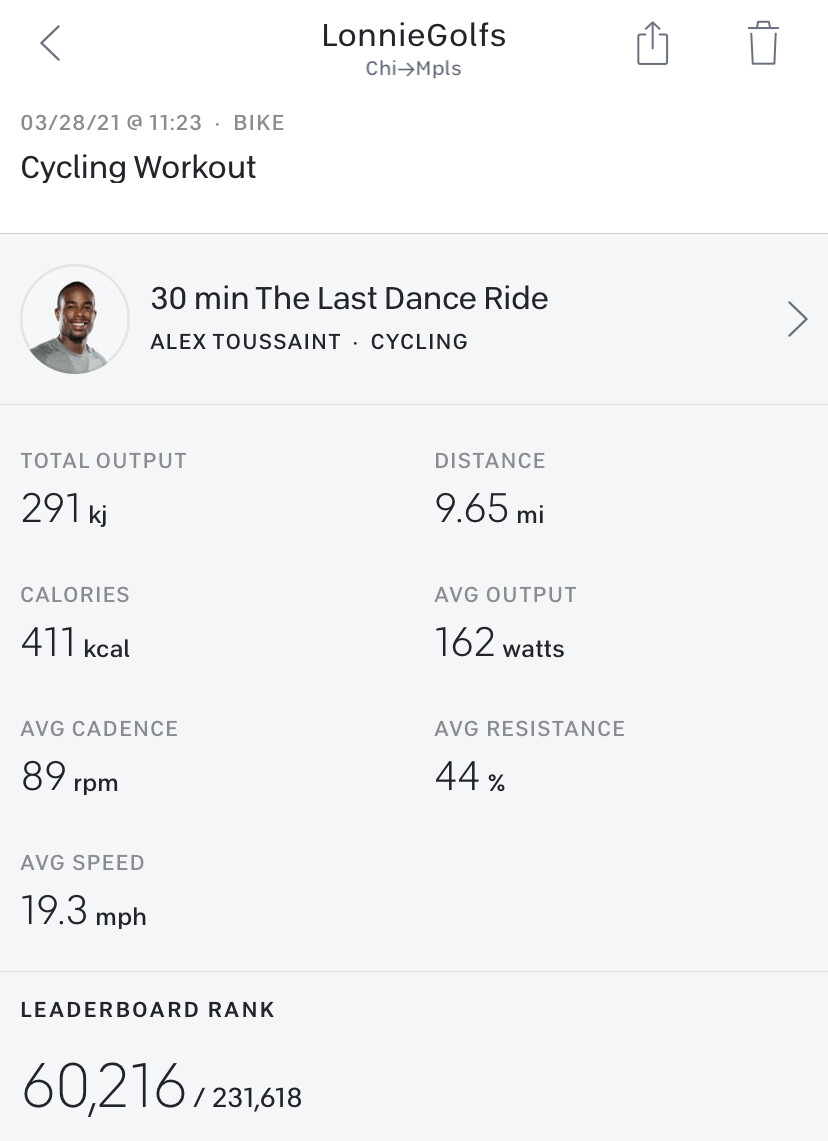828x1141 pixels.
Task: Open the 30 min The Last Dance Ride
Action: [x=349, y=298]
